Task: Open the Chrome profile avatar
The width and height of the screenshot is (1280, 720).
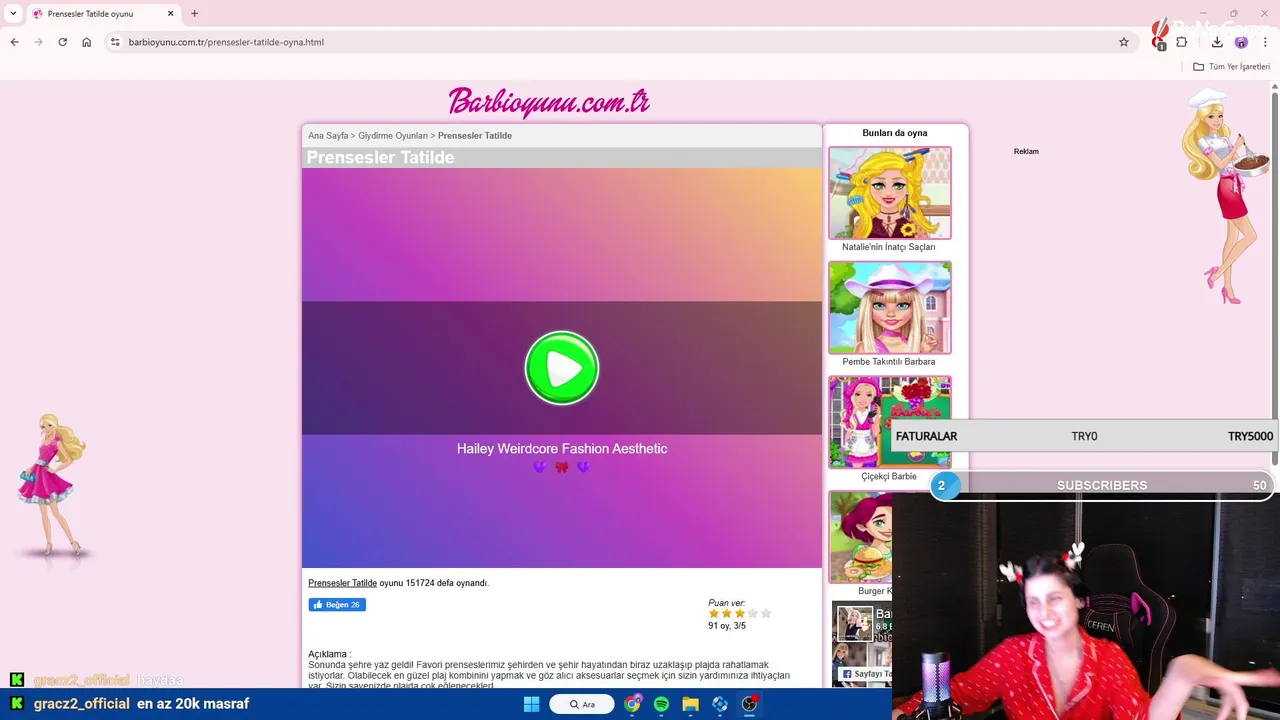Action: click(x=1241, y=42)
